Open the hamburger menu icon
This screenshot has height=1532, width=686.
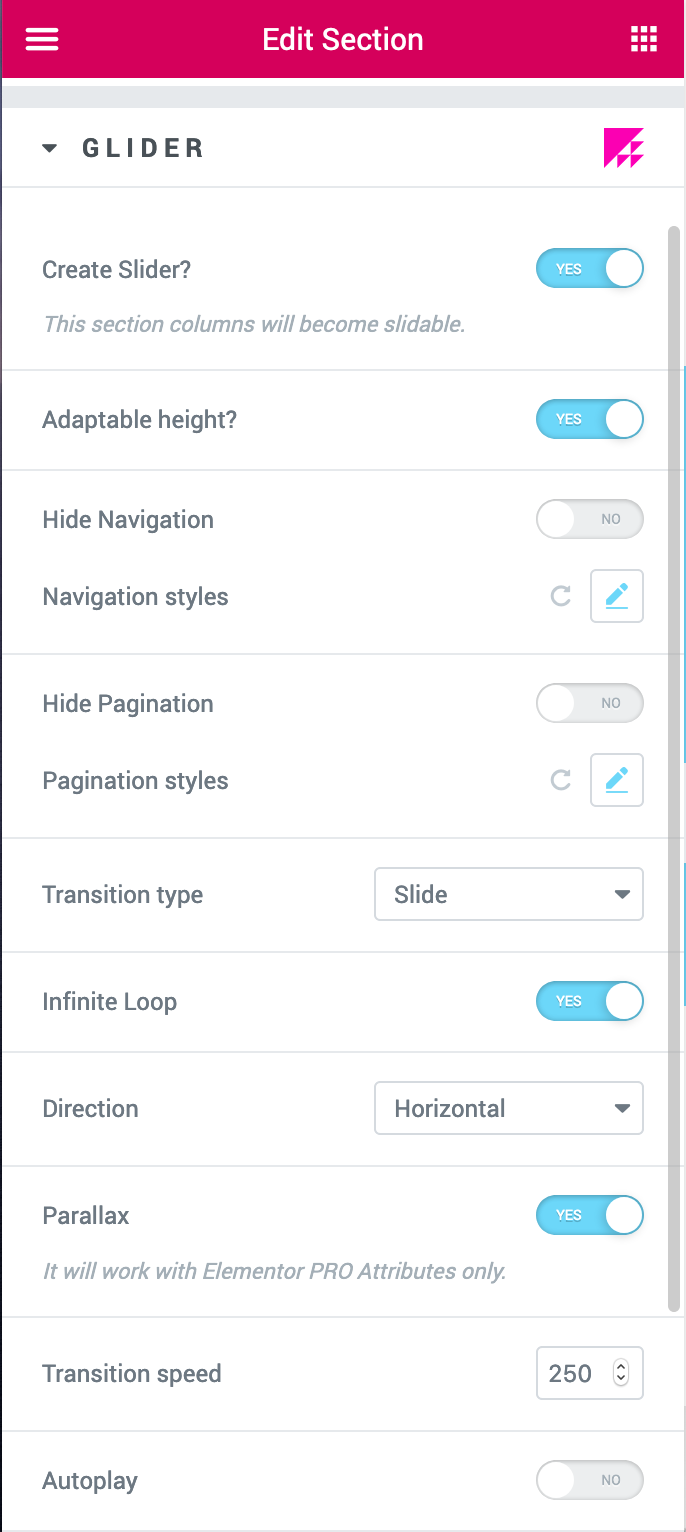click(x=42, y=39)
